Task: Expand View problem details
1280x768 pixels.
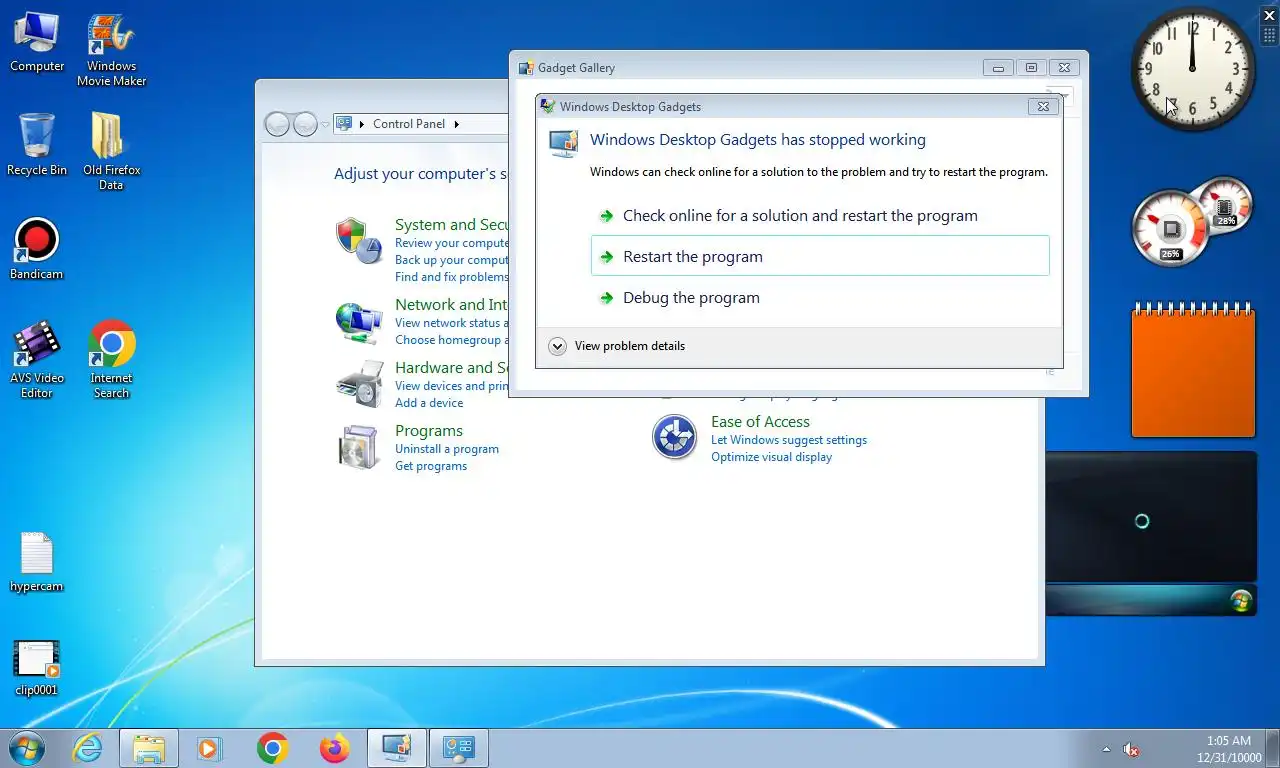Action: coord(617,346)
